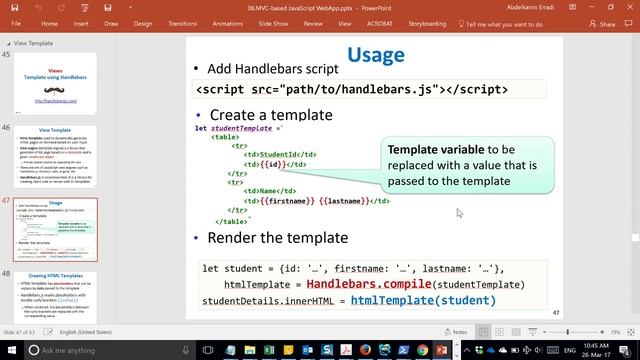Open Task View from taskbar
The height and width of the screenshot is (360, 640).
(x=208, y=350)
